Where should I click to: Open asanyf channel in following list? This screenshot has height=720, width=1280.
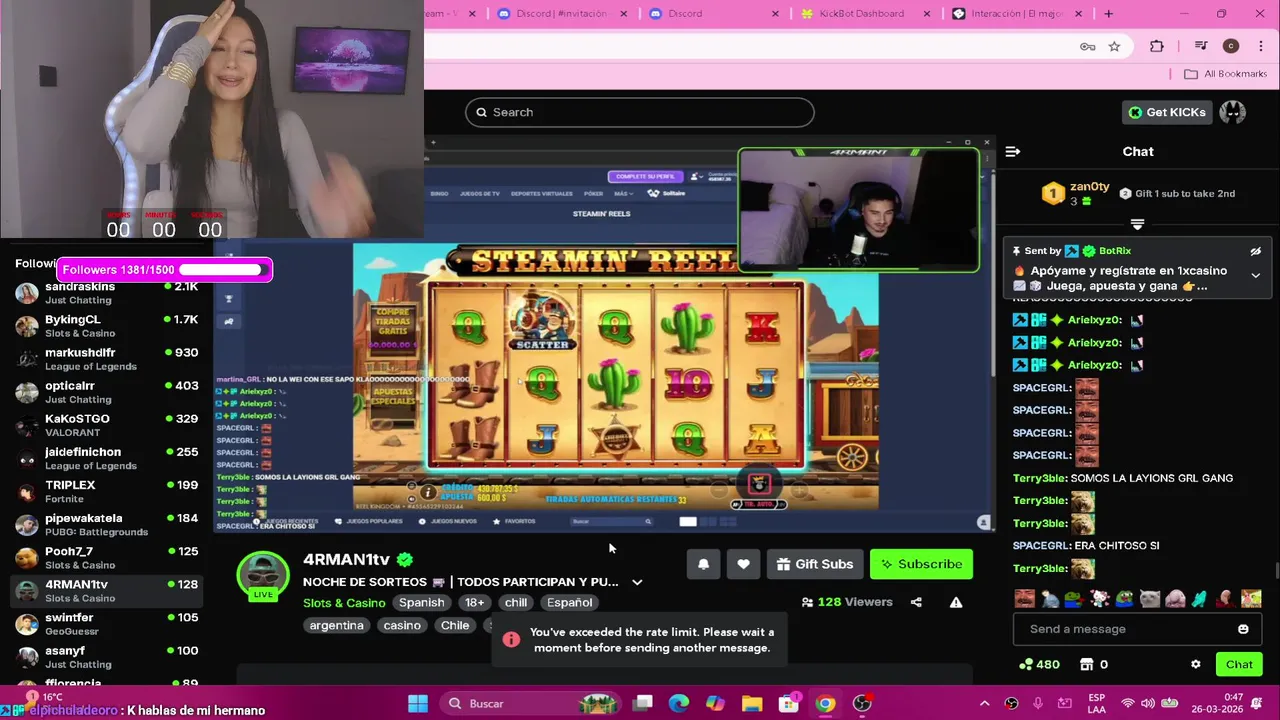[107, 656]
